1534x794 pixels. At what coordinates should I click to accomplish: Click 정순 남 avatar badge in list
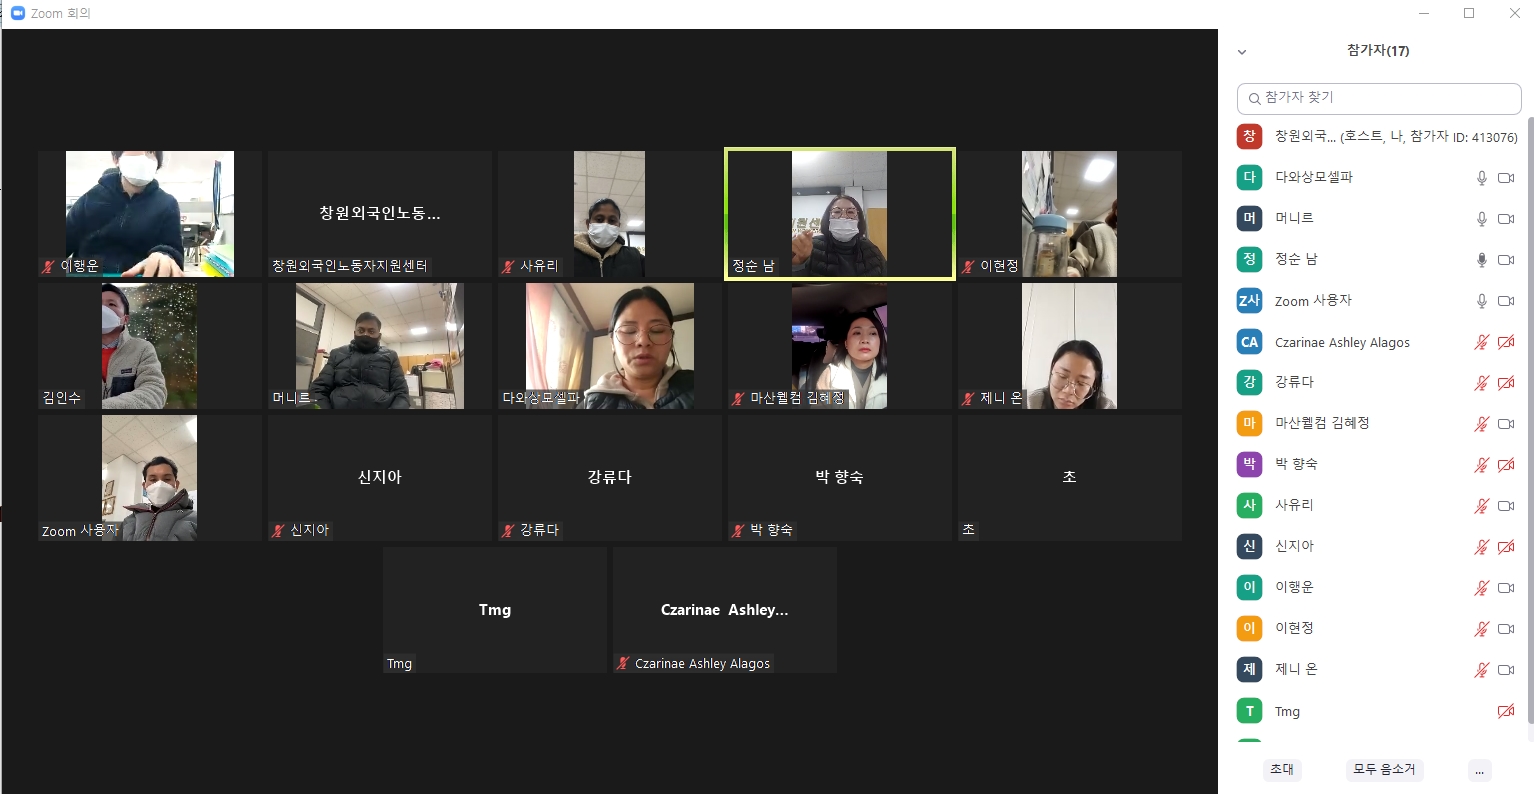coord(1249,260)
